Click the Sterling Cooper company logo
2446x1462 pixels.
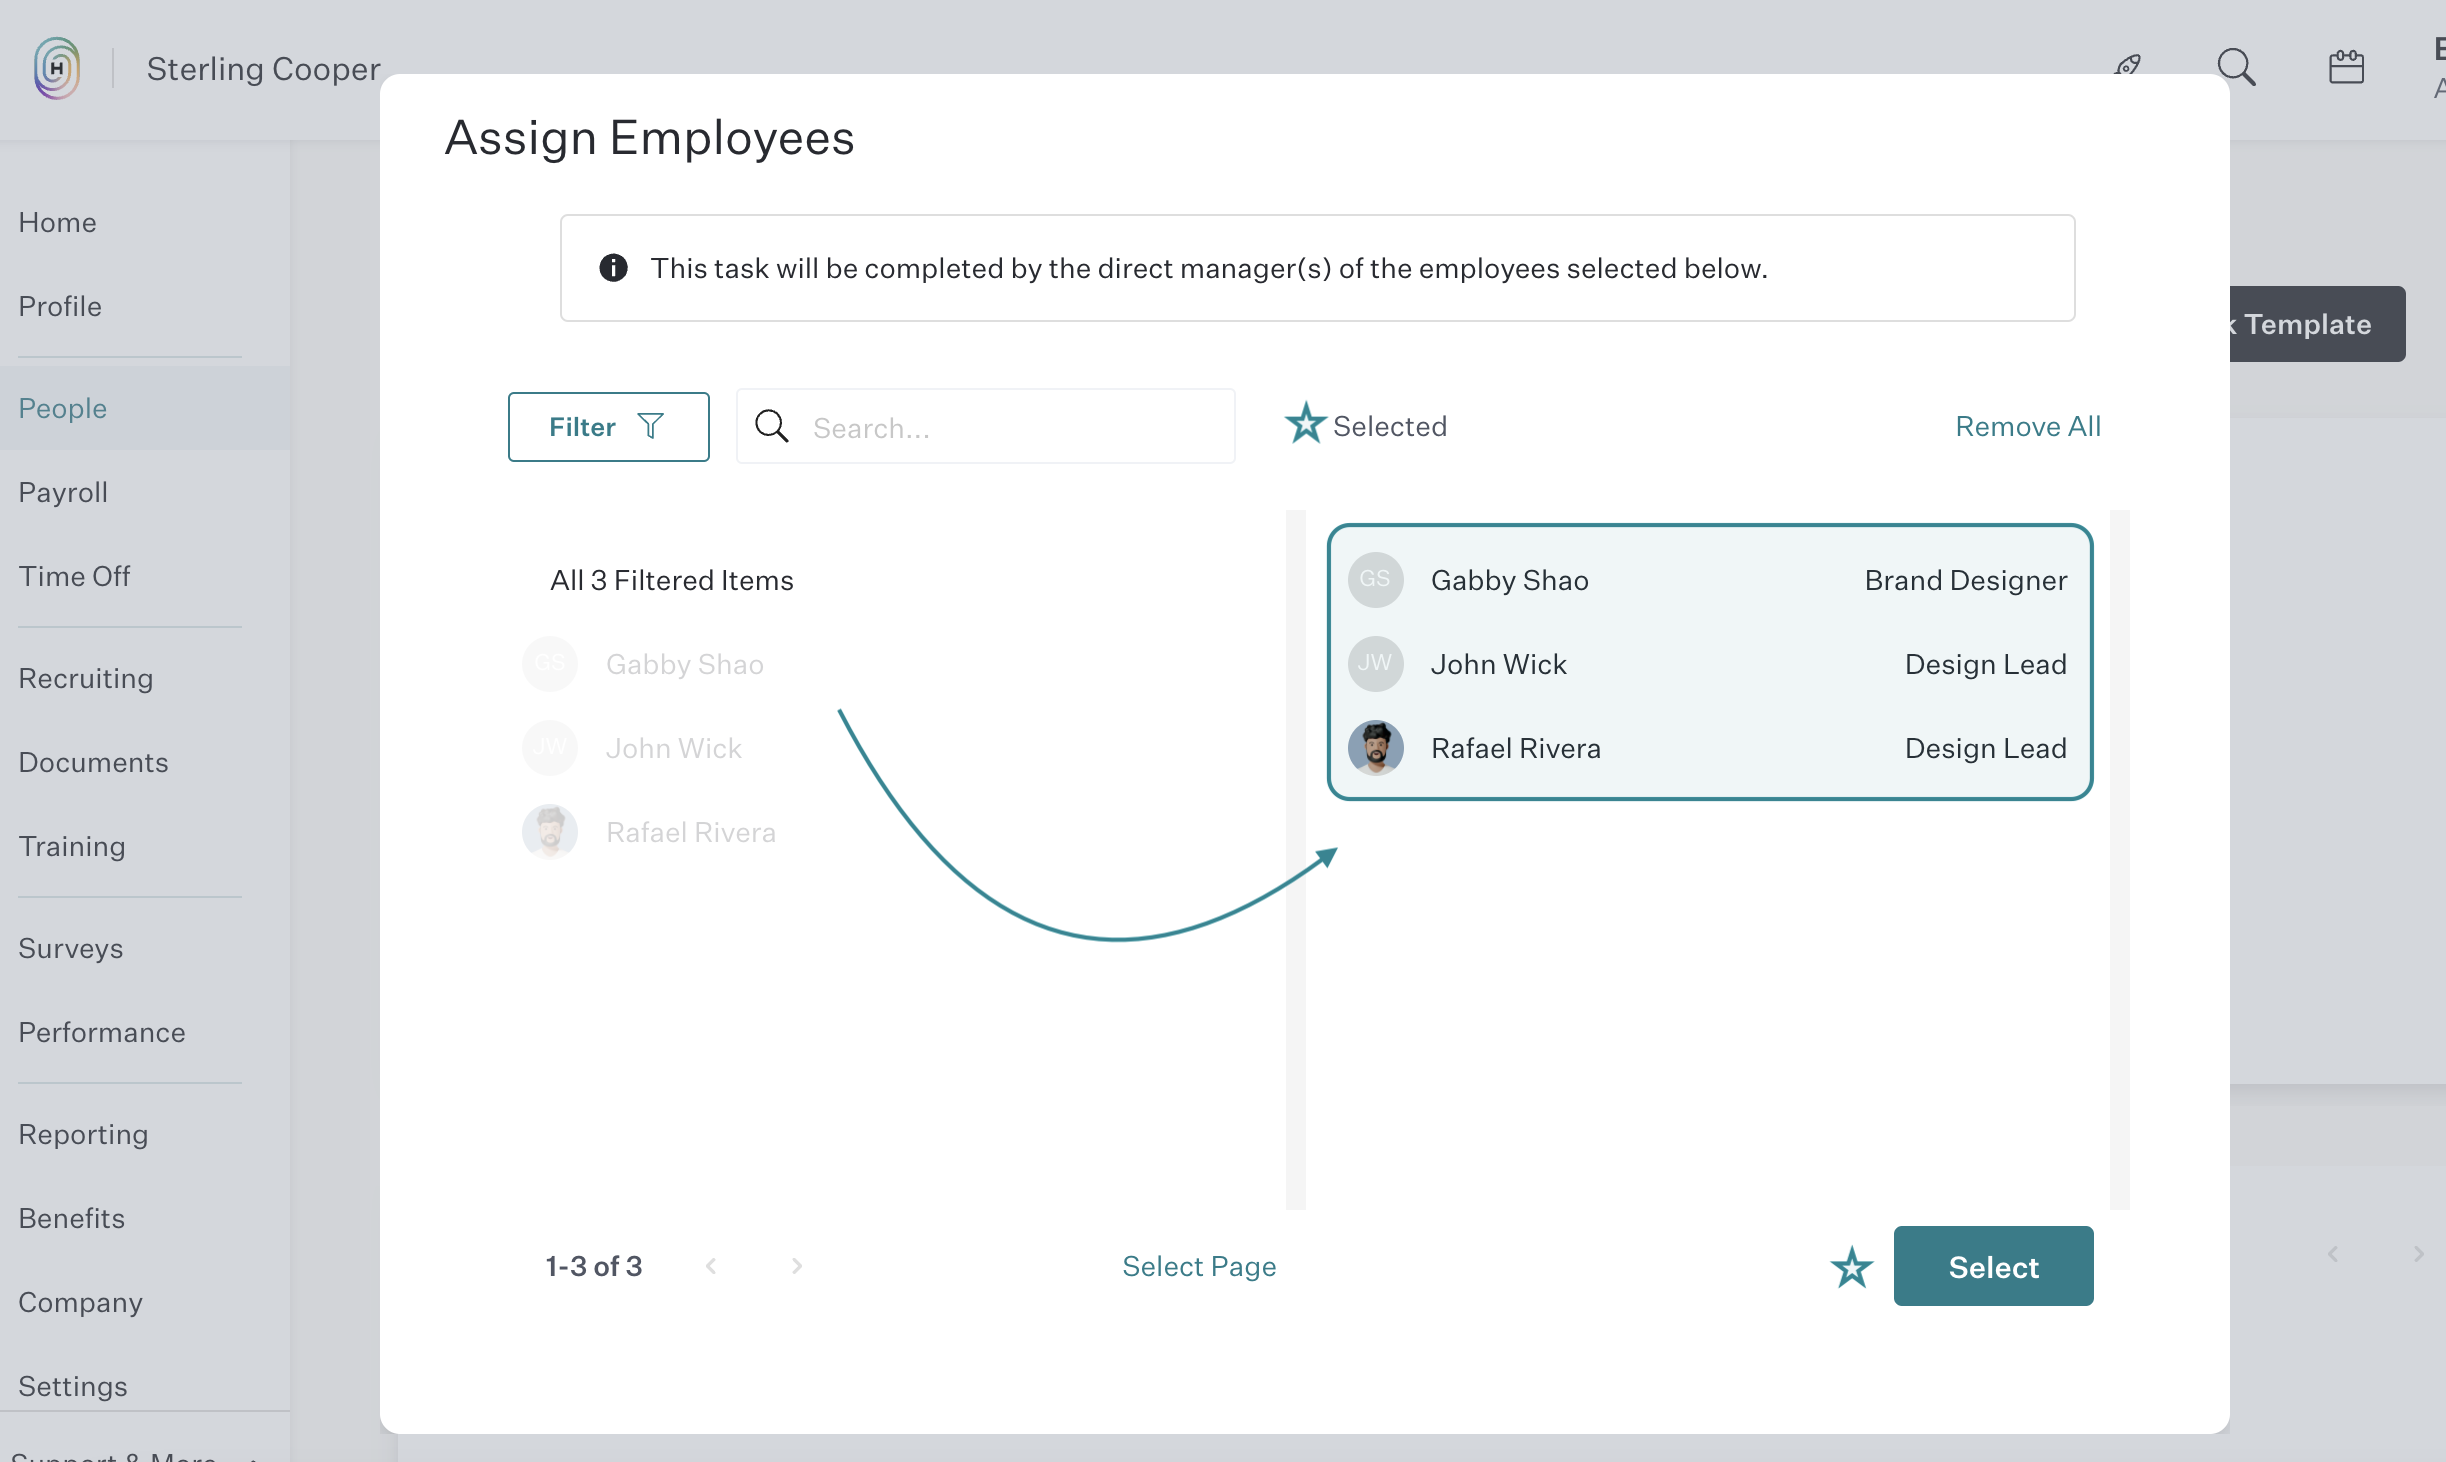(55, 66)
